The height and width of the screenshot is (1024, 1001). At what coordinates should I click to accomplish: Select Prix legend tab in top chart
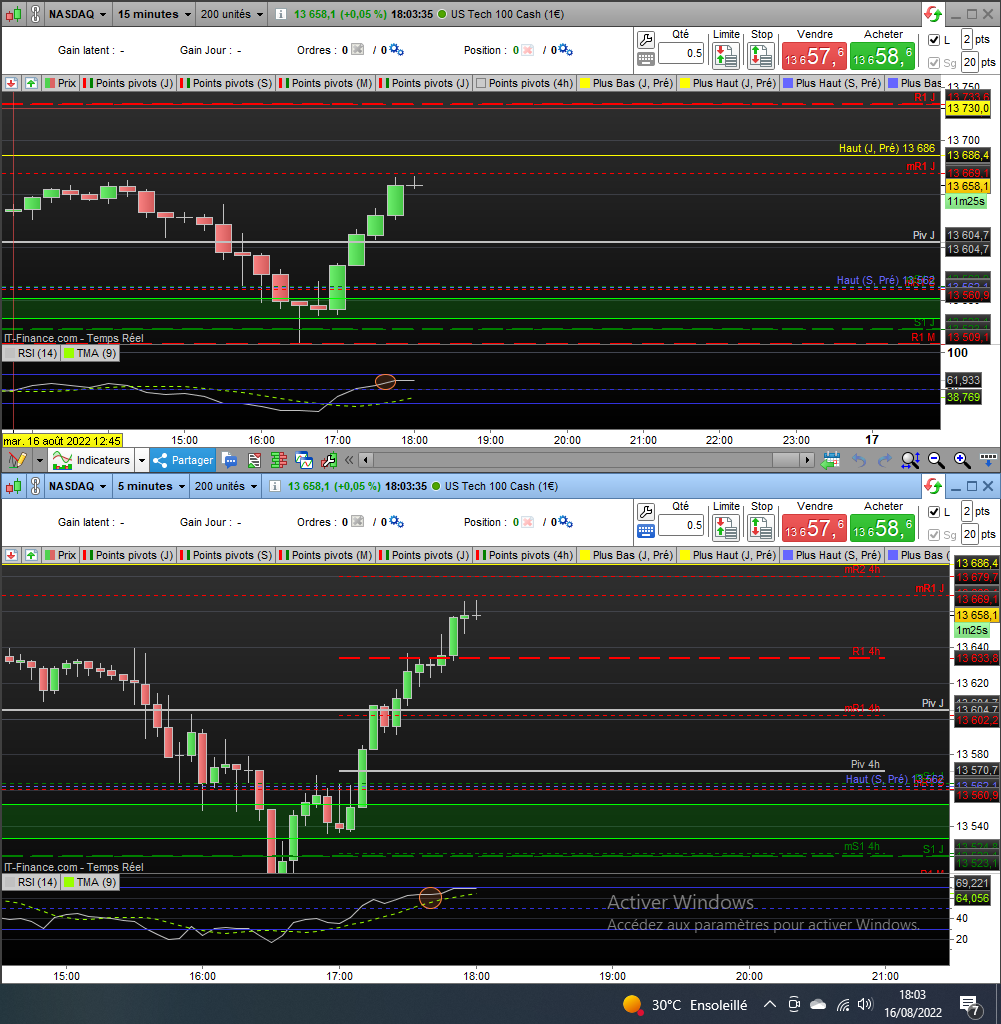click(61, 83)
